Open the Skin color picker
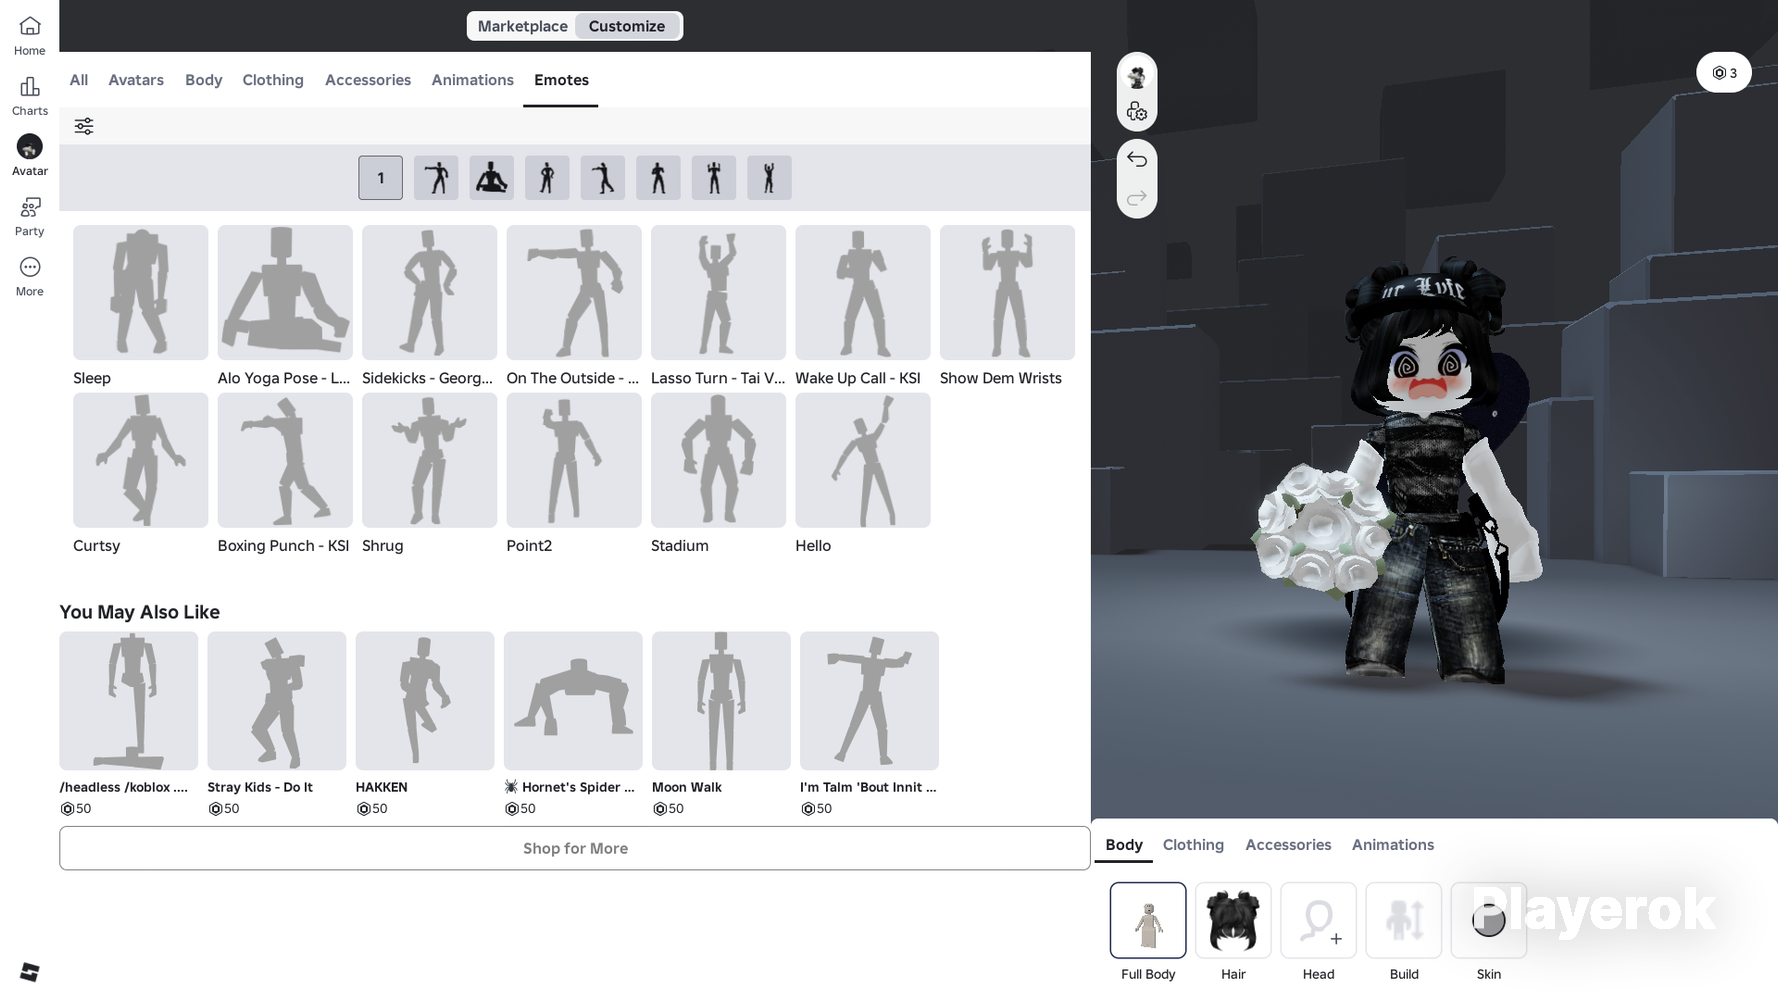Viewport: 1778px width, 1000px height. coord(1488,920)
